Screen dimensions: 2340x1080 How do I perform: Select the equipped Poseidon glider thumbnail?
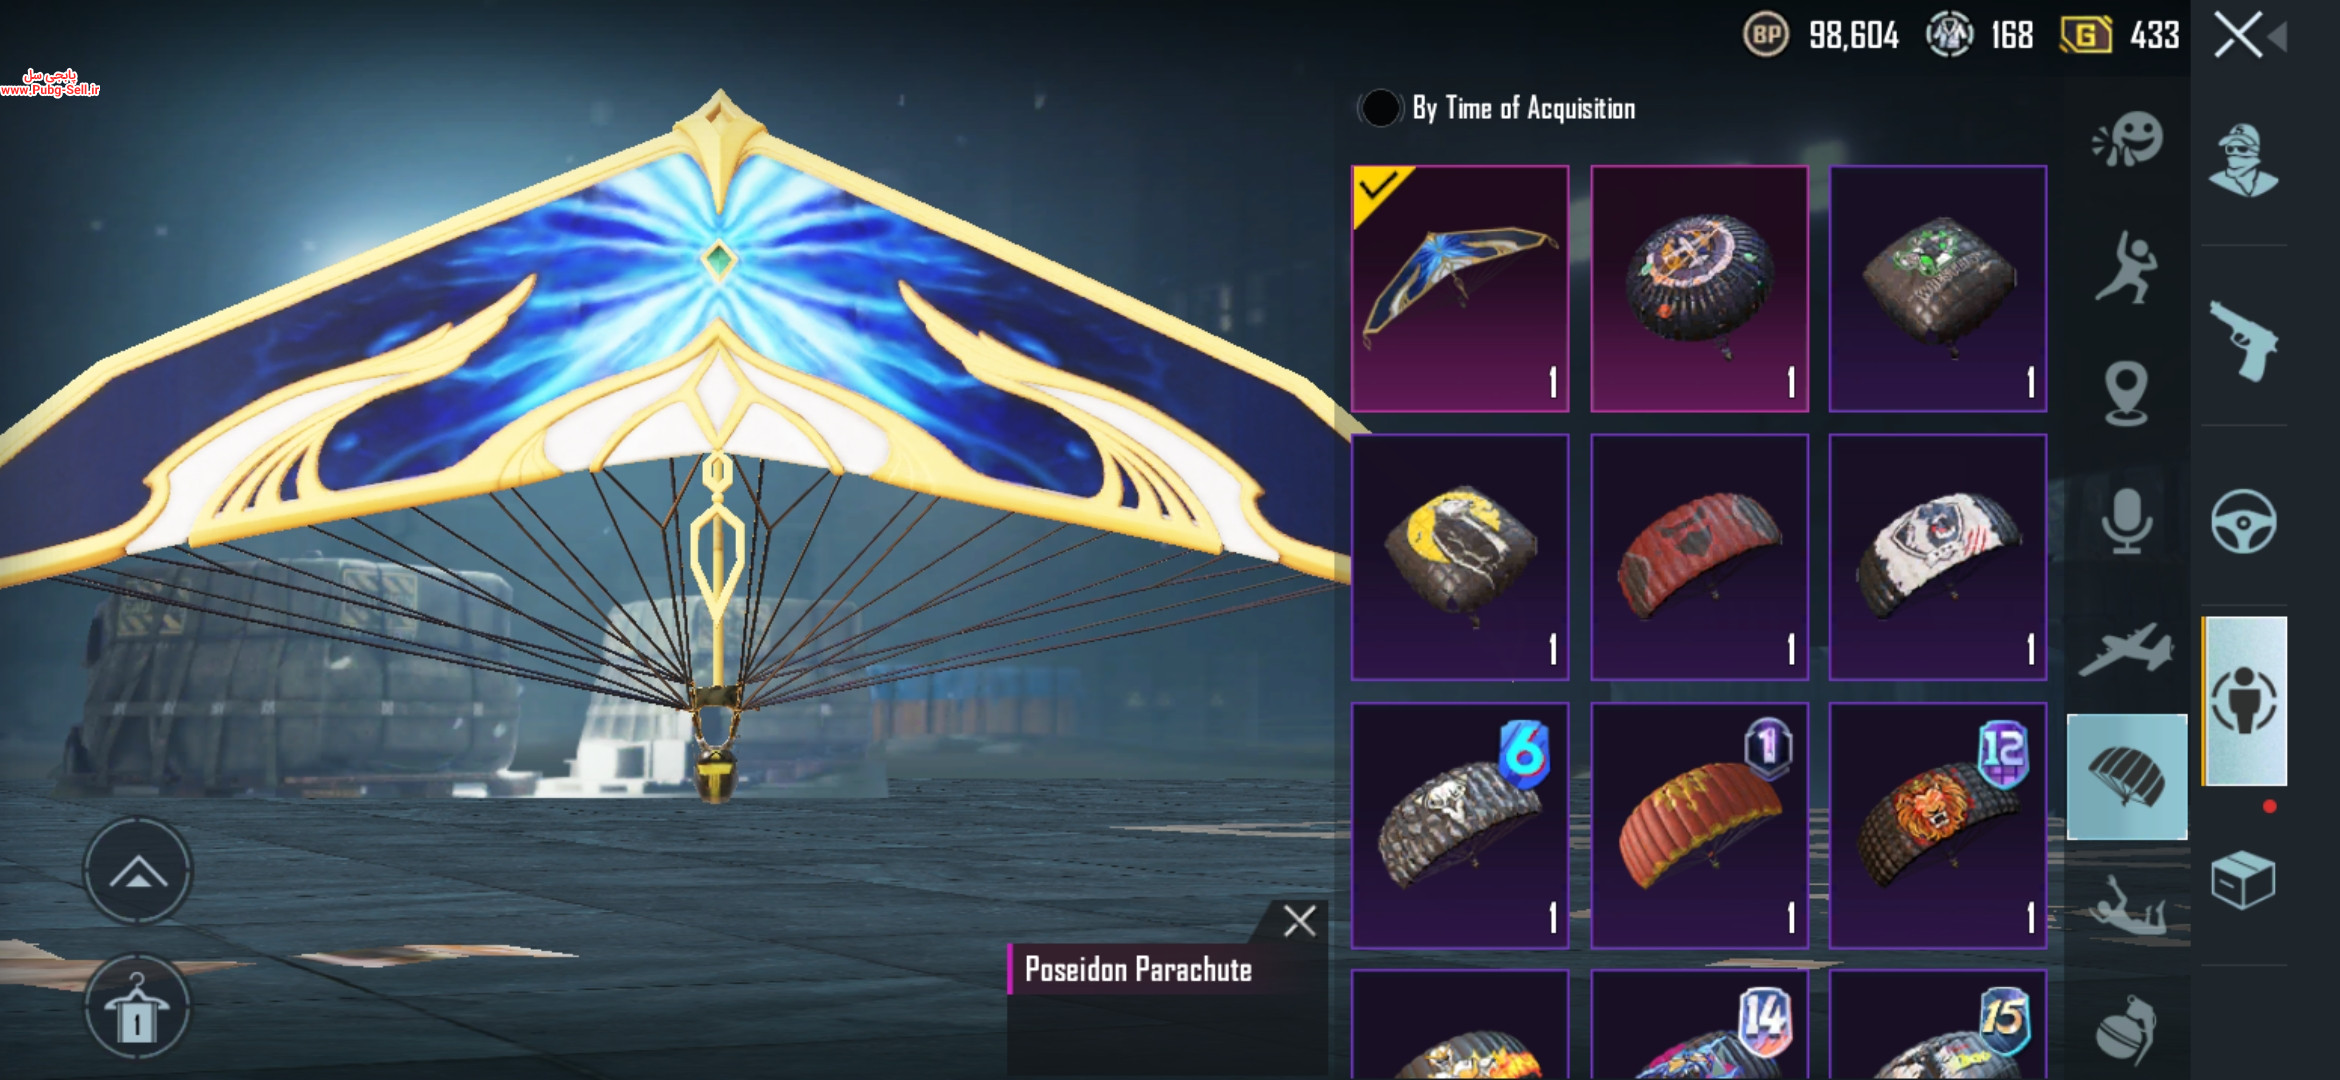pyautogui.click(x=1460, y=289)
